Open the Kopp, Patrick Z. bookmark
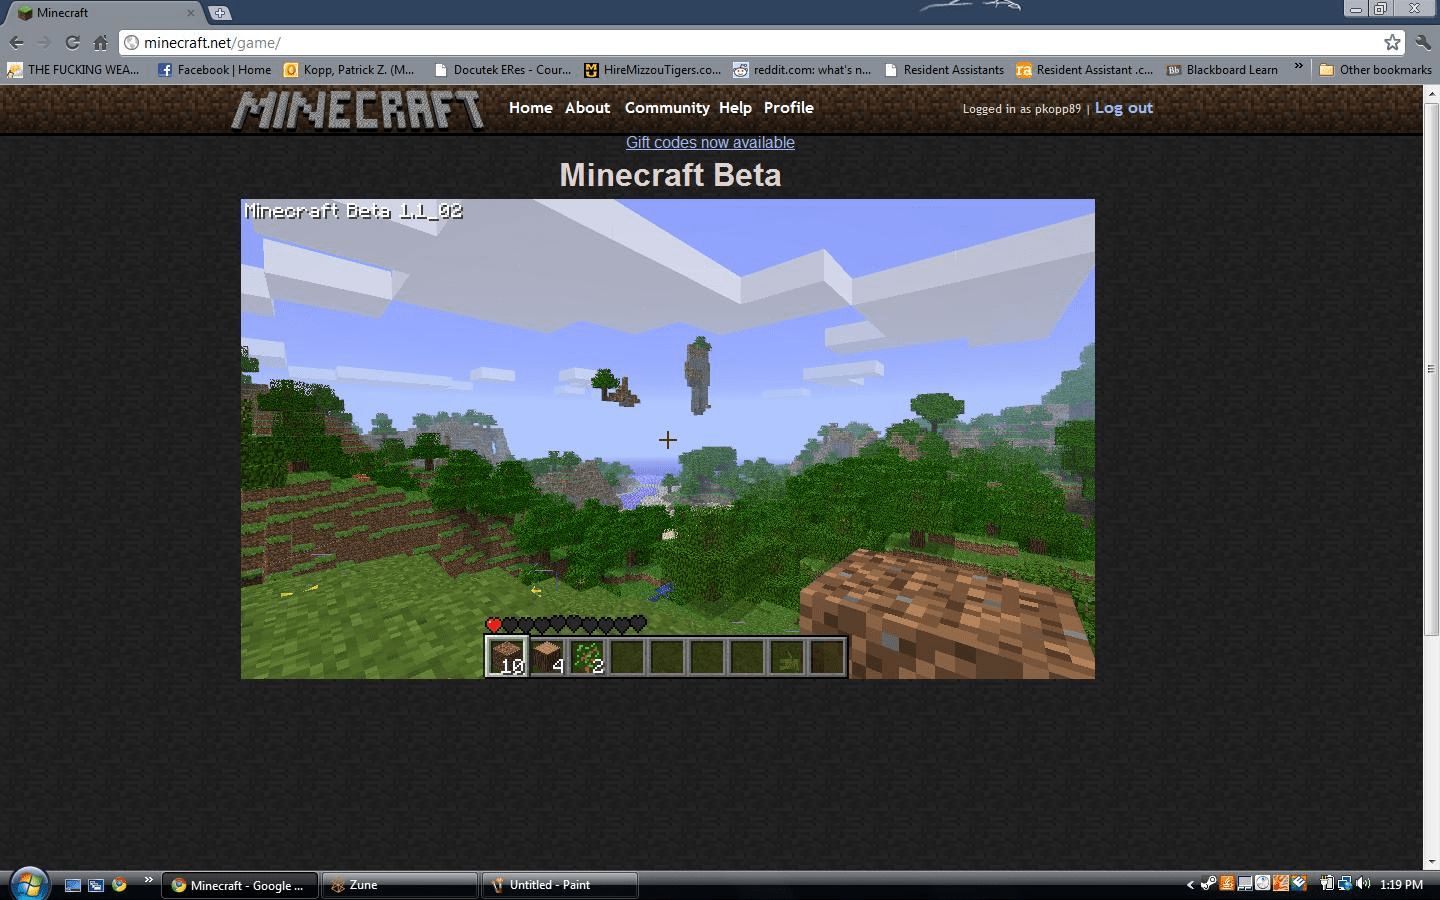This screenshot has width=1440, height=900. (349, 70)
